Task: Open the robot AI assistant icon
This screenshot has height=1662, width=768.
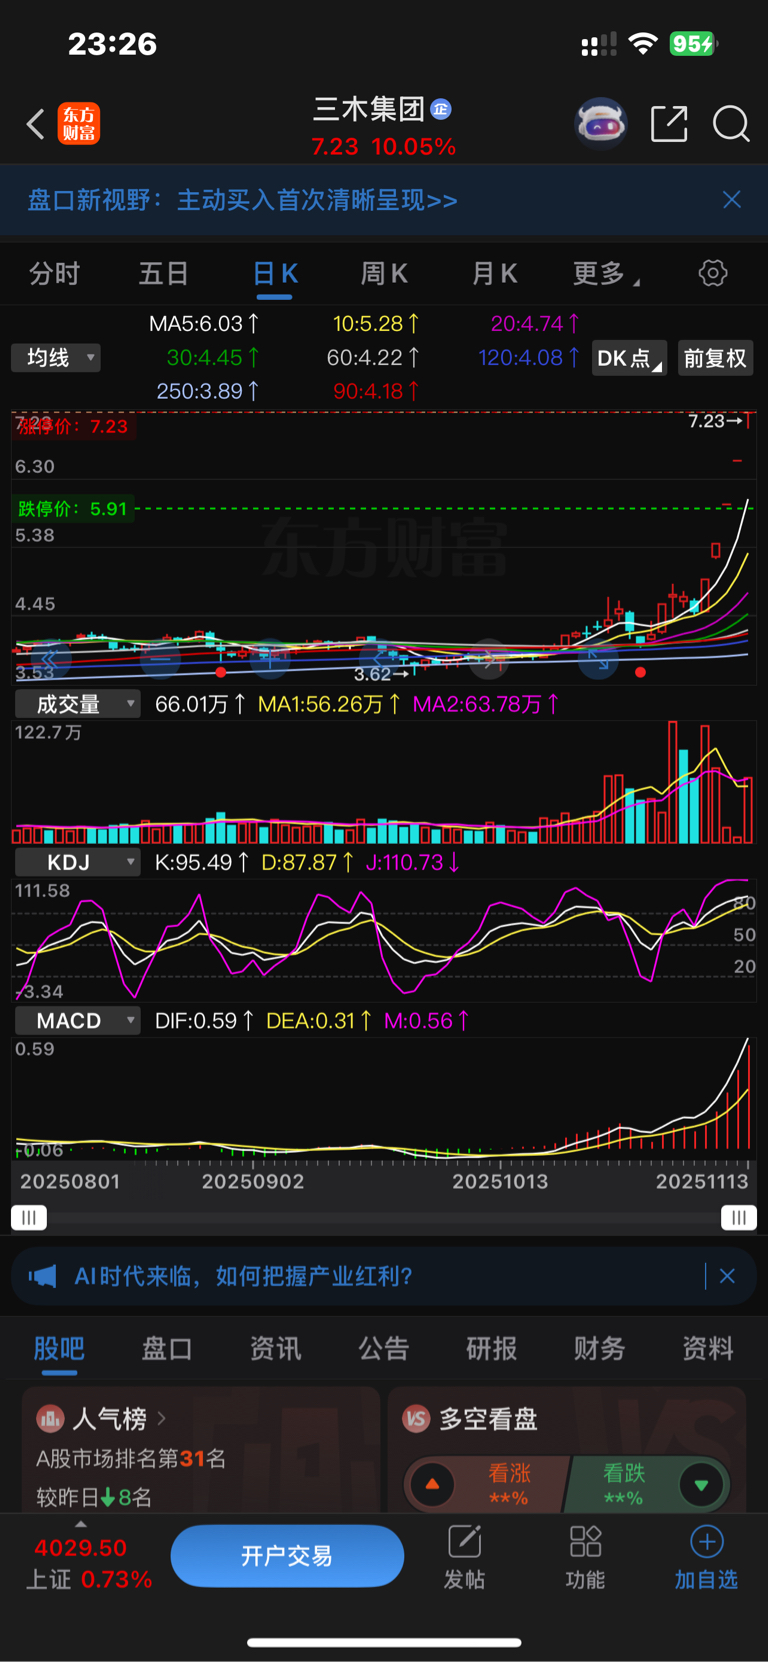Action: 601,123
